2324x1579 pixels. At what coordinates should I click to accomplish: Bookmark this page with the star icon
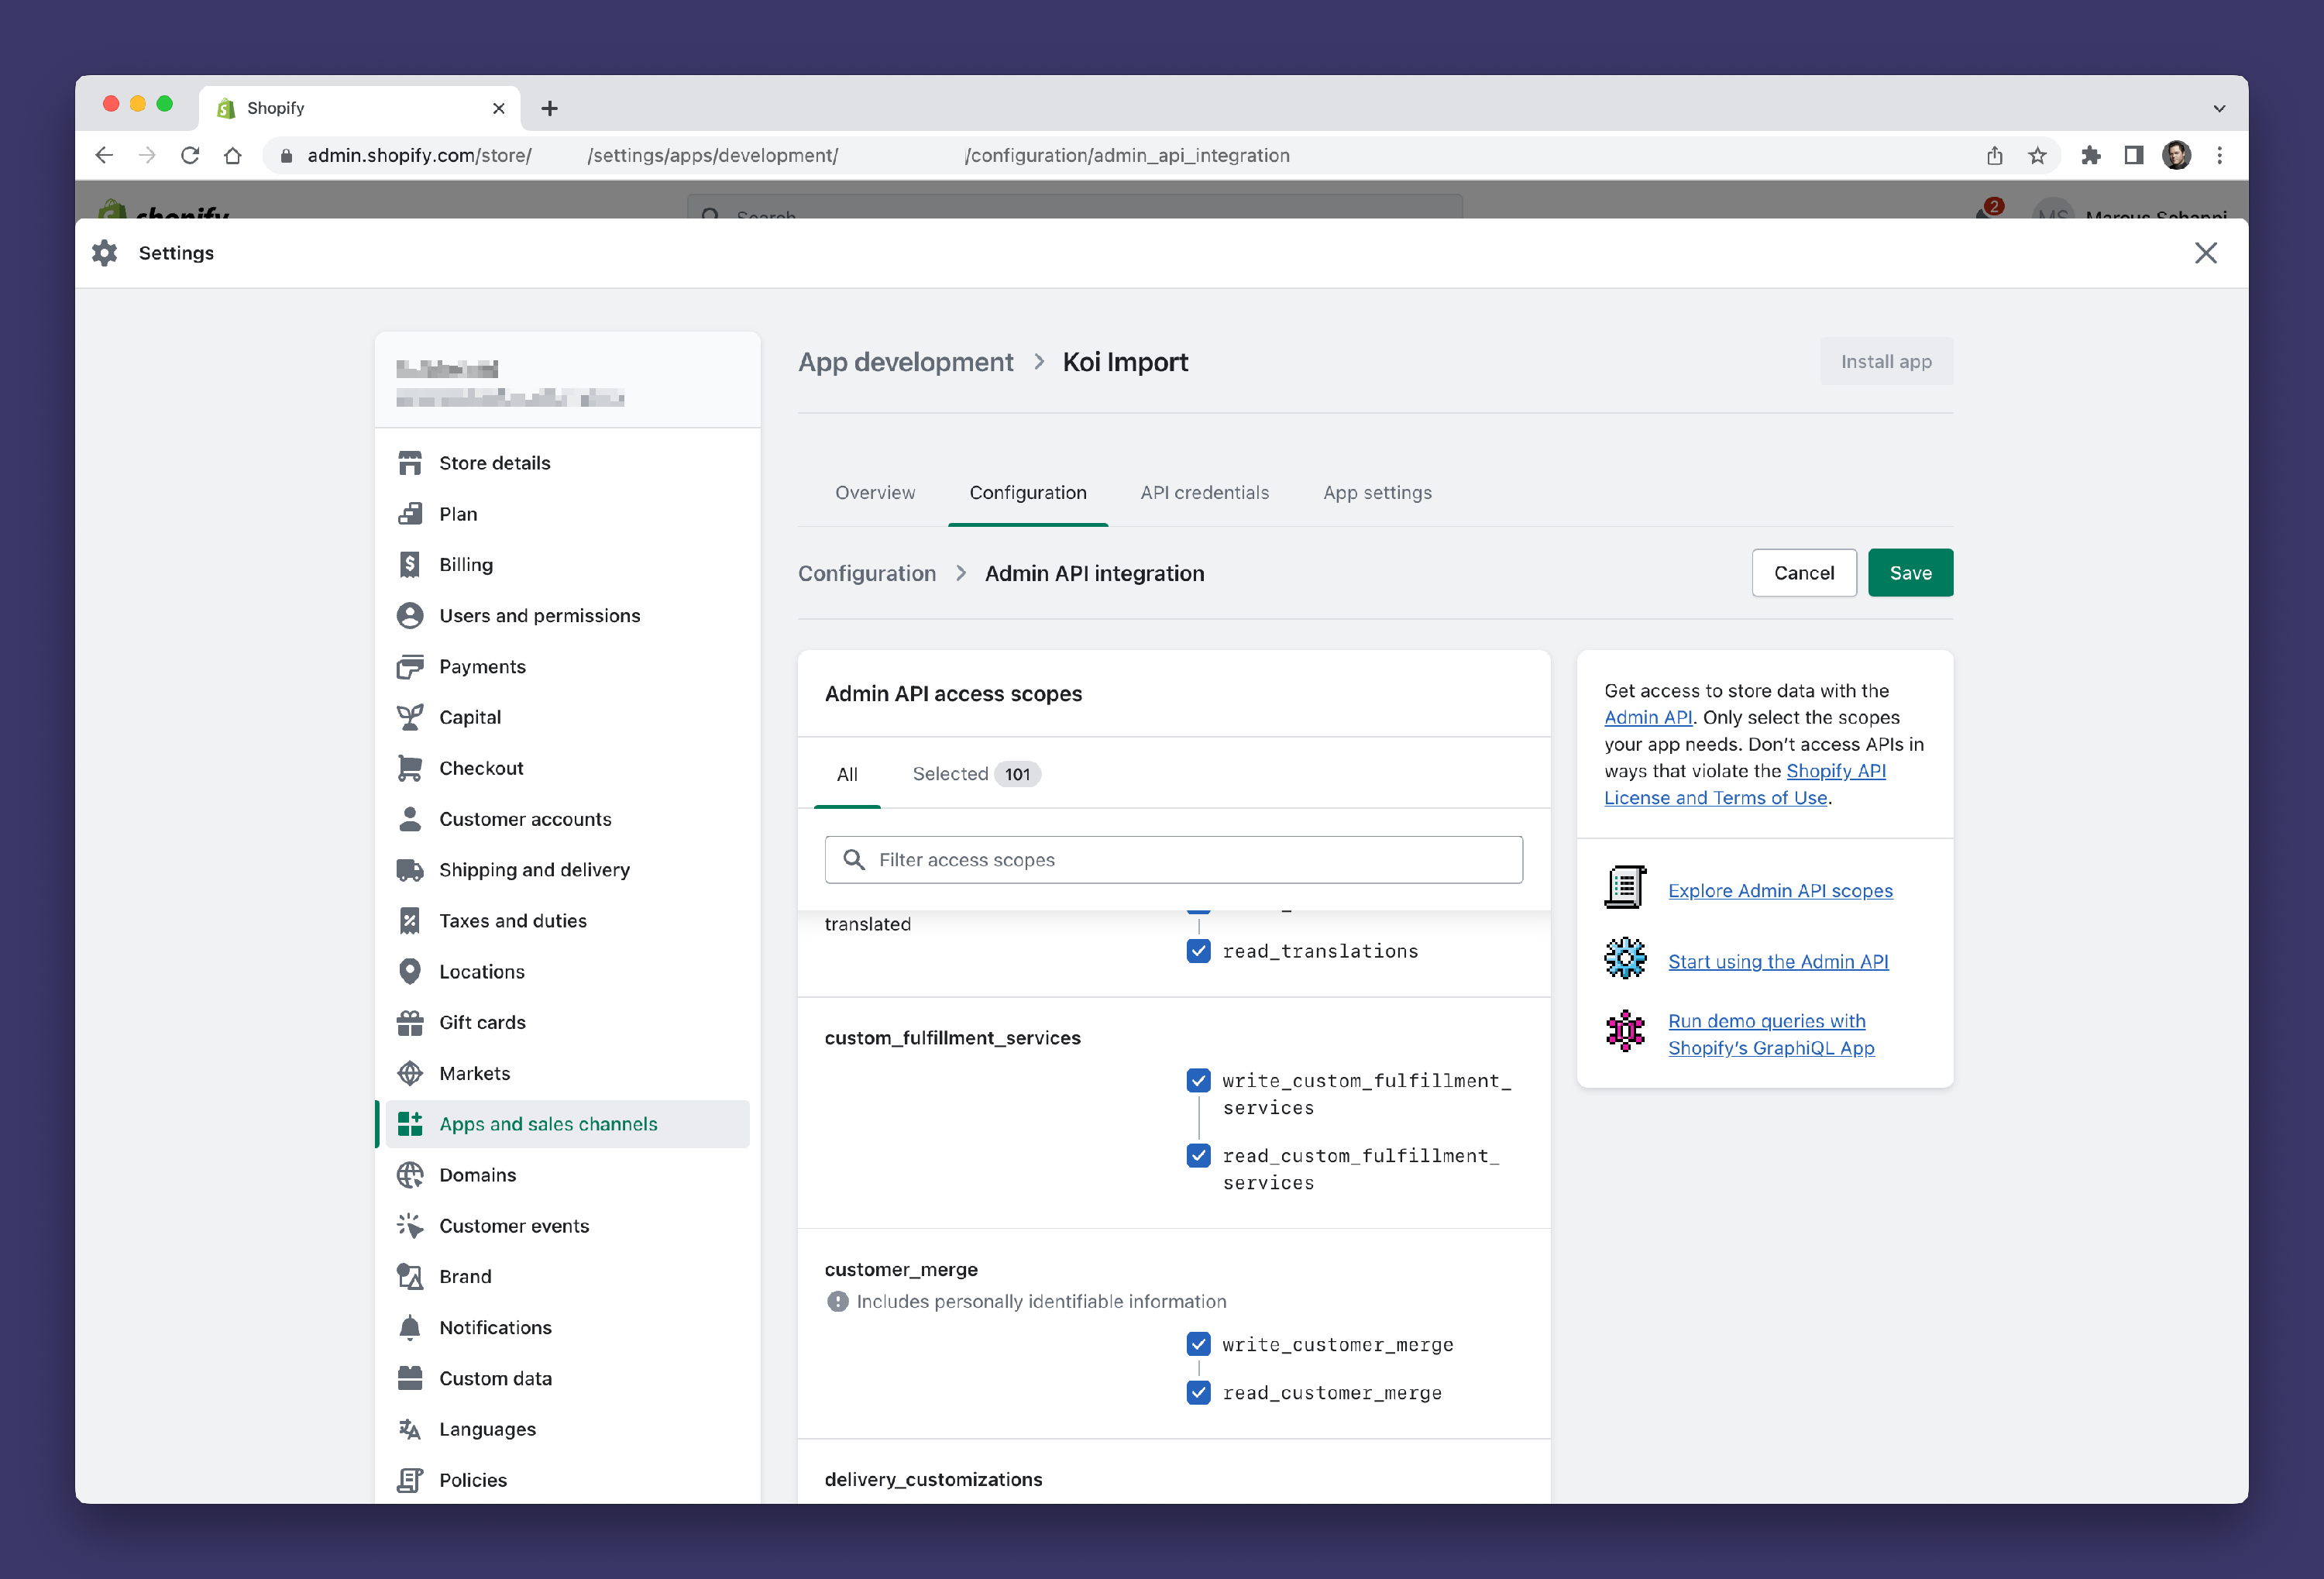[2037, 155]
